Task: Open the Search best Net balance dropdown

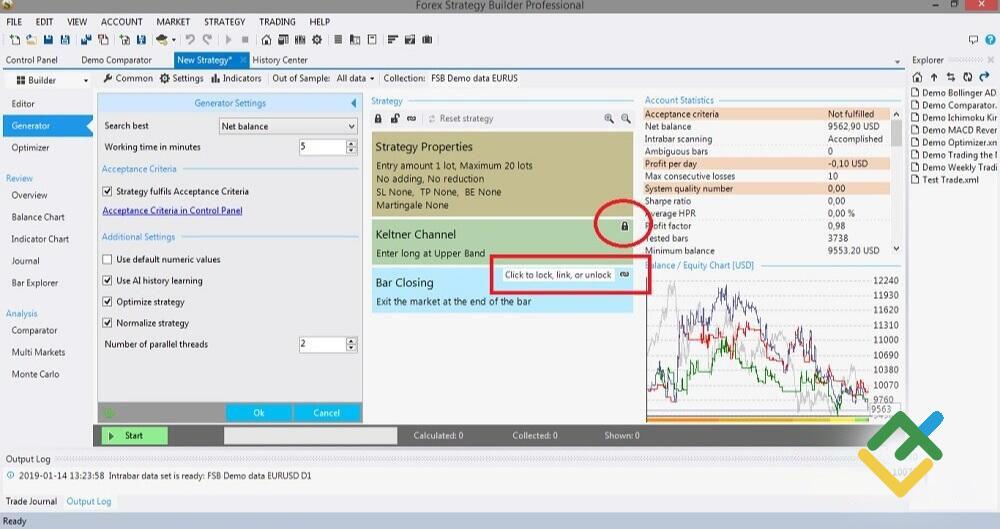Action: pyautogui.click(x=288, y=126)
